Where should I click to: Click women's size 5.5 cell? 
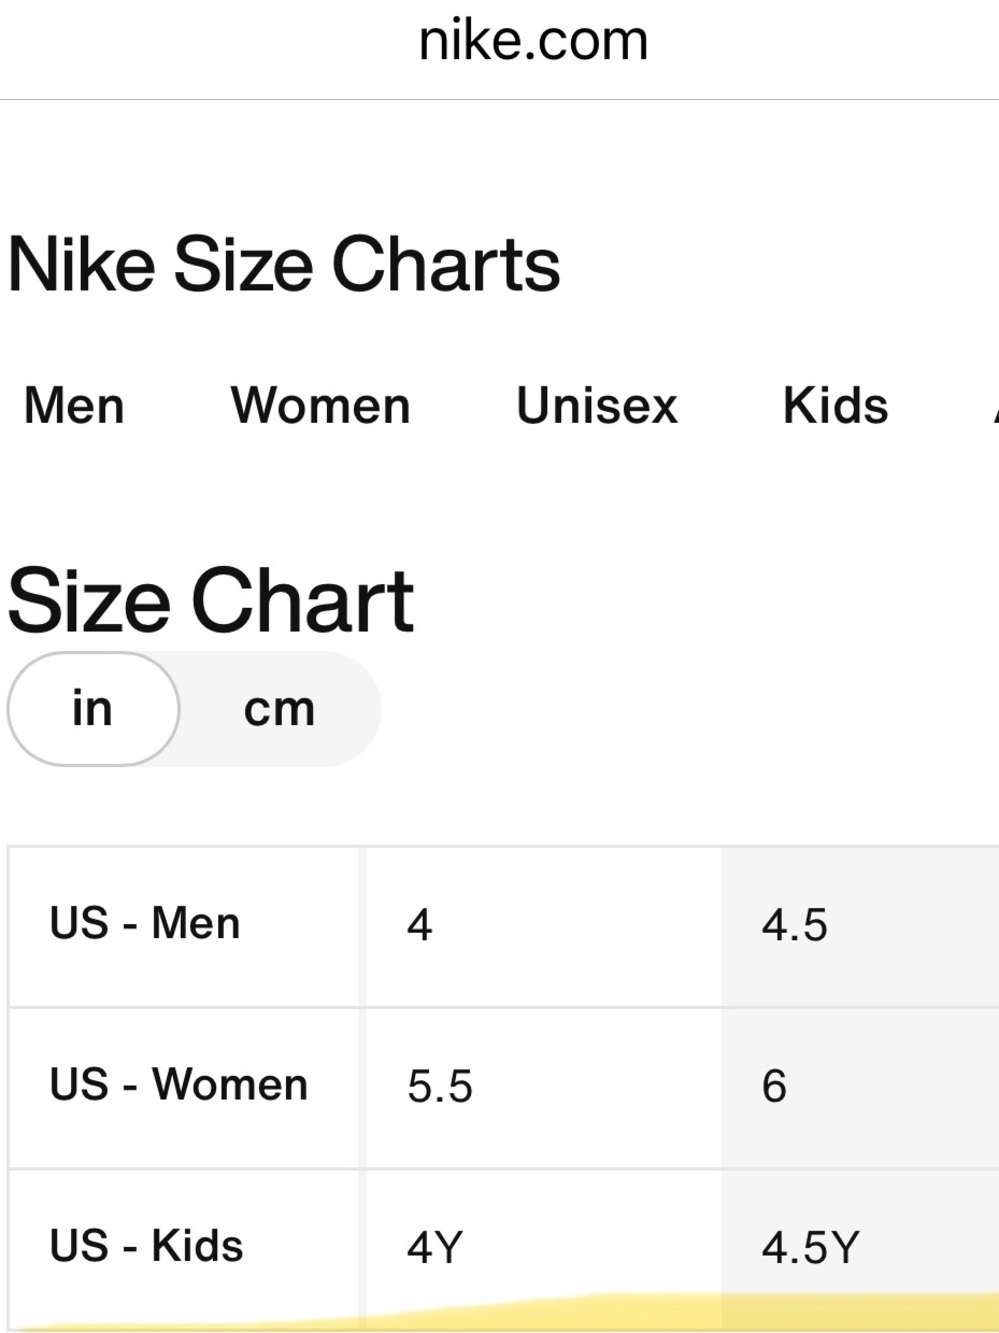point(543,1087)
